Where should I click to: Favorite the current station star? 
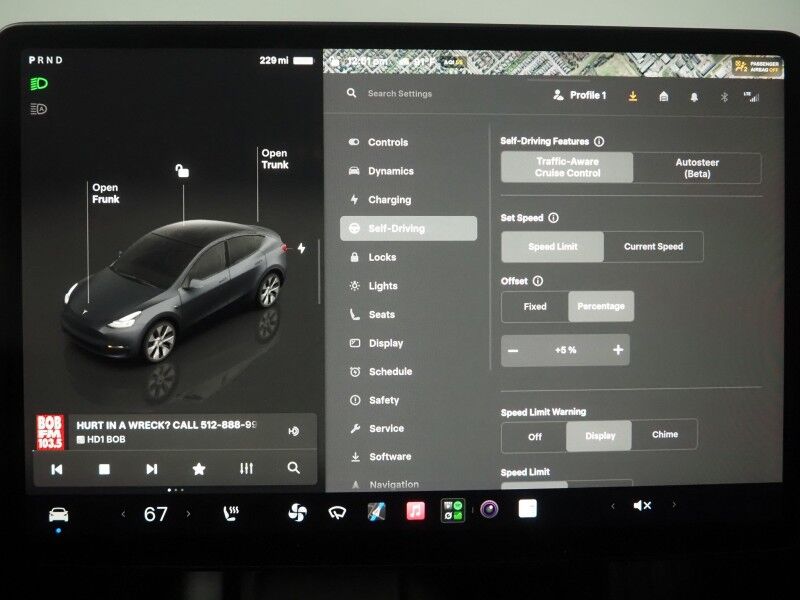click(x=199, y=468)
